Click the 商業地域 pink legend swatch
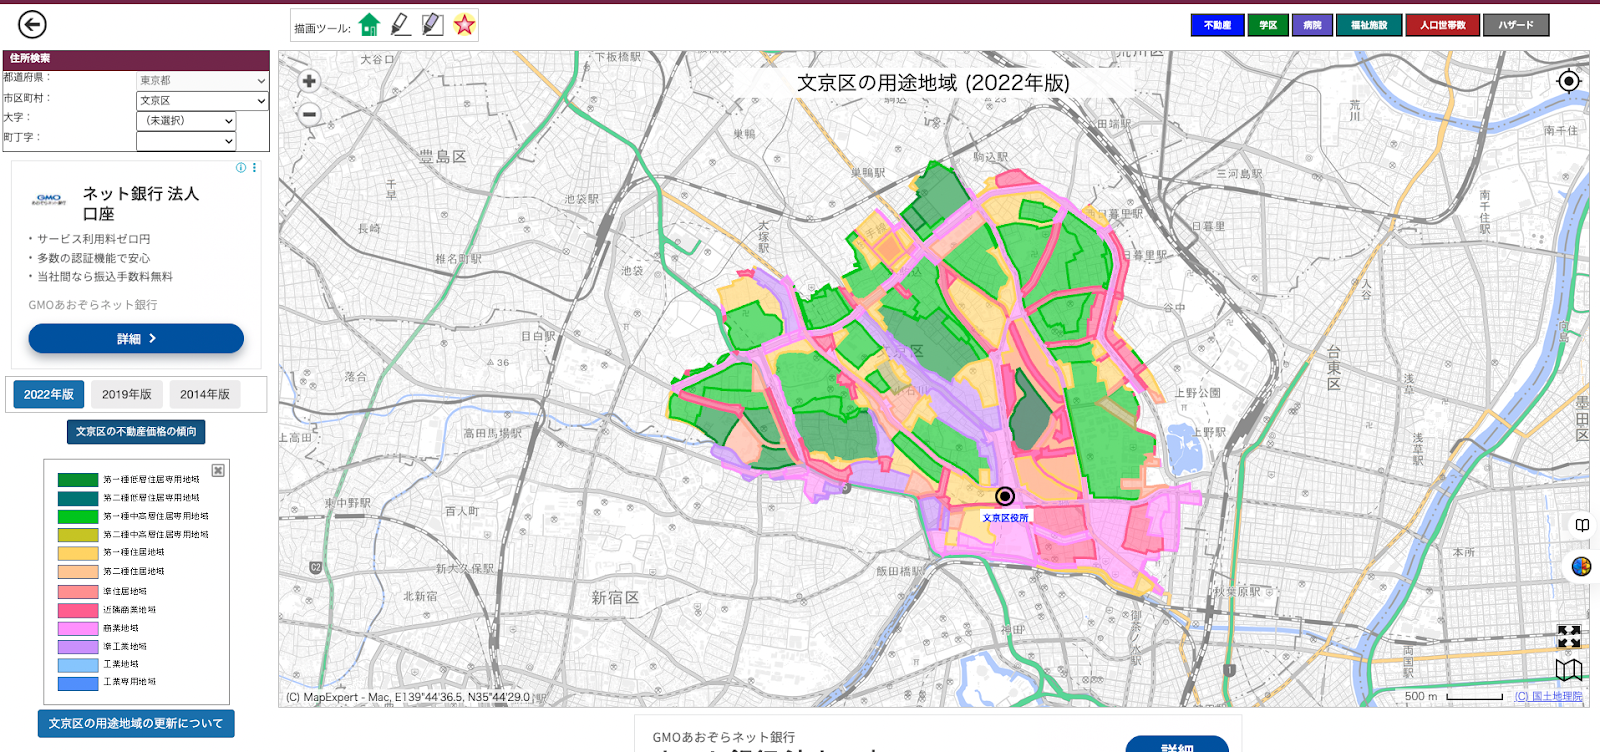Screen dimensions: 1600x752 (77, 628)
